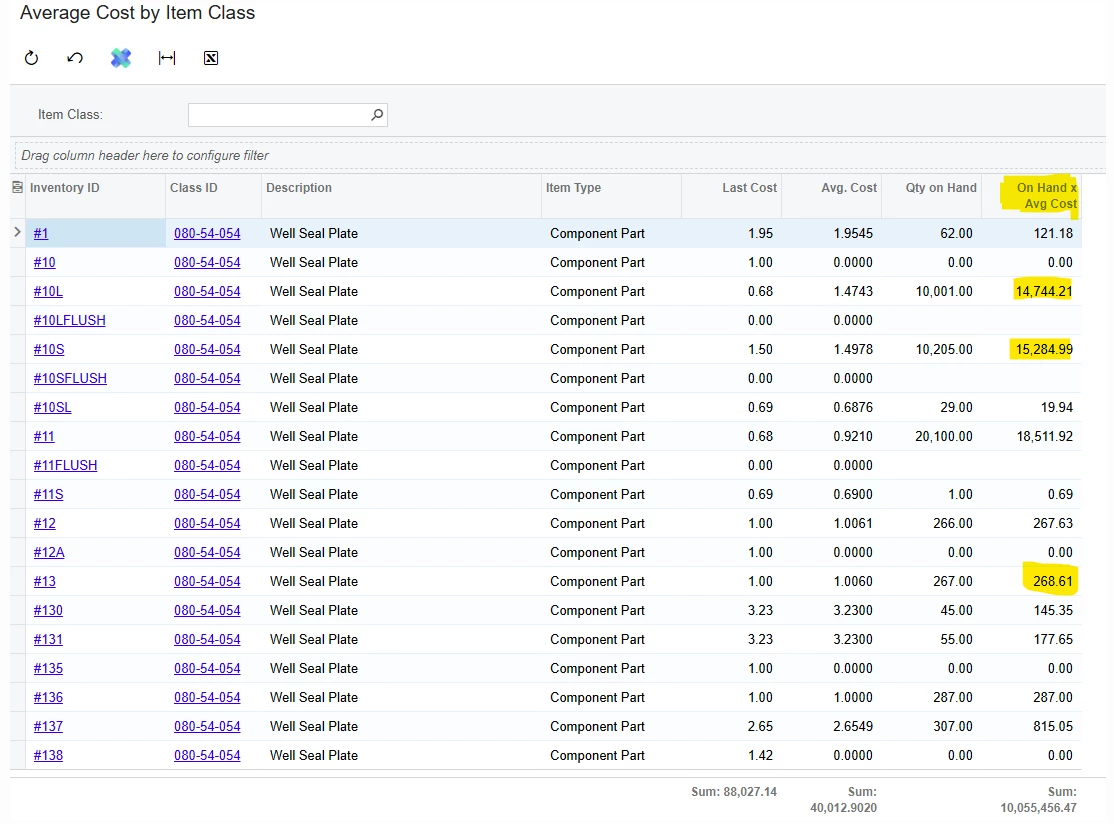Screen dimensions: 1114x824
Task: Sort by the Avg. Cost column header
Action: (849, 188)
